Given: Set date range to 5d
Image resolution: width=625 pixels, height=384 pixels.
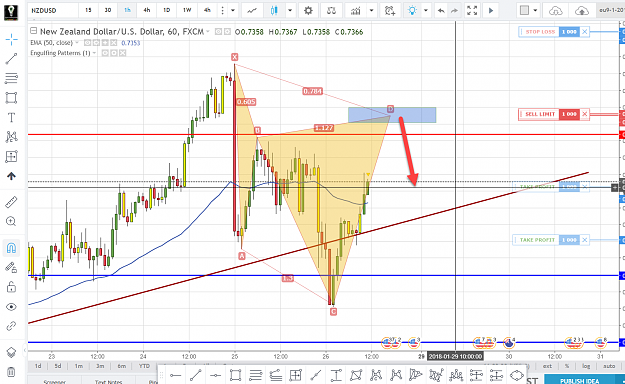Looking at the screenshot, I should click(58, 366).
